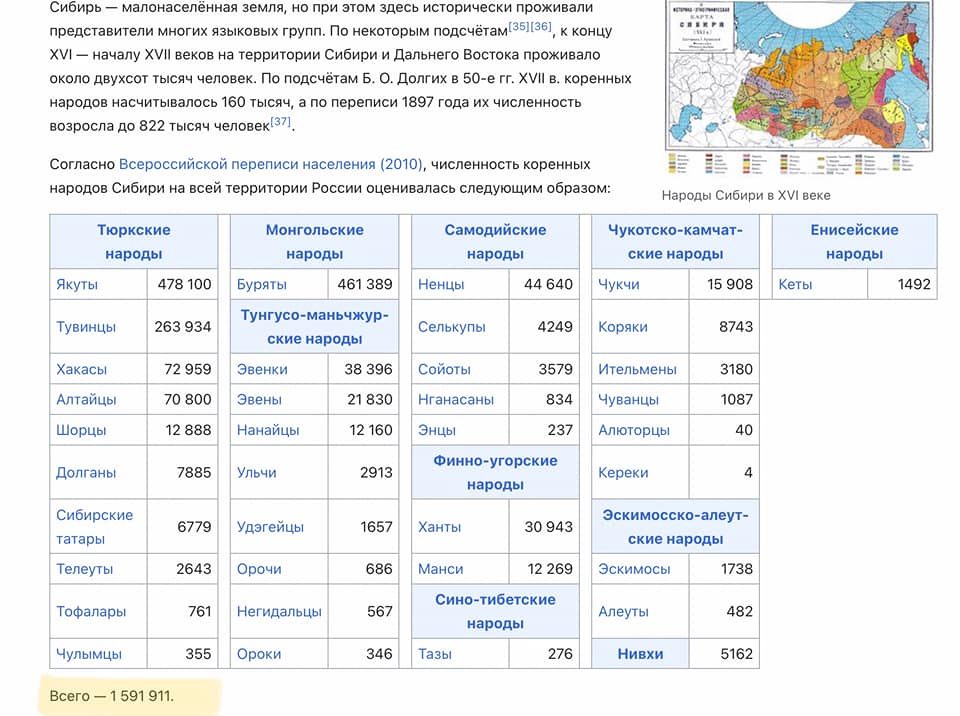Image resolution: width=960 pixels, height=716 pixels.
Task: Click the Ненцы link
Action: tap(441, 284)
